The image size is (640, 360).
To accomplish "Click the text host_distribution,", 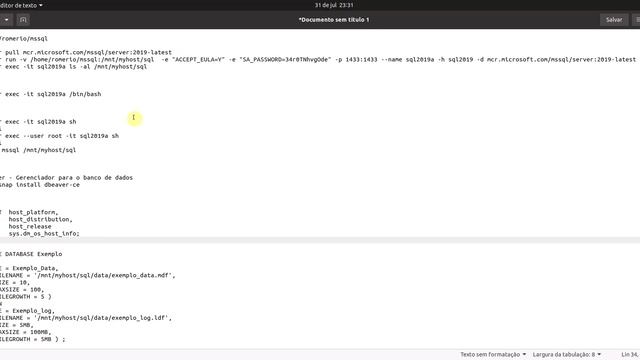I will pos(40,219).
